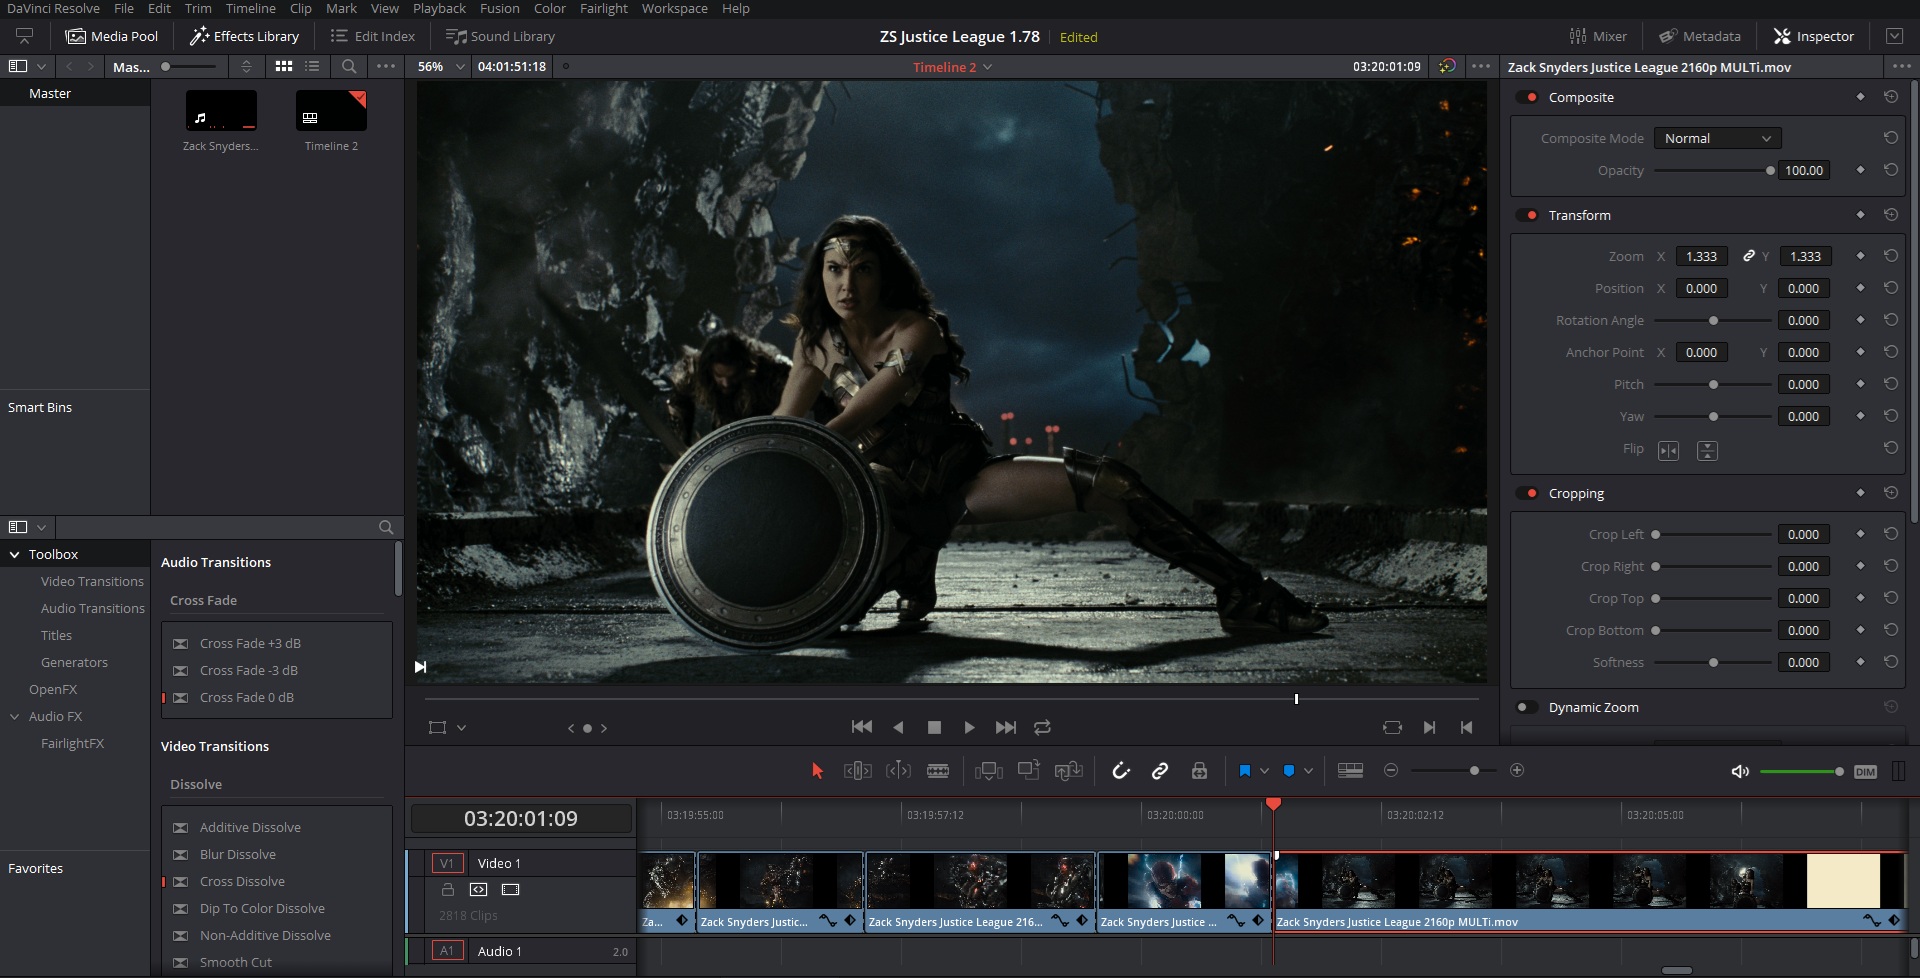Open the Inspector panel tab
1920x978 pixels.
pos(1814,36)
